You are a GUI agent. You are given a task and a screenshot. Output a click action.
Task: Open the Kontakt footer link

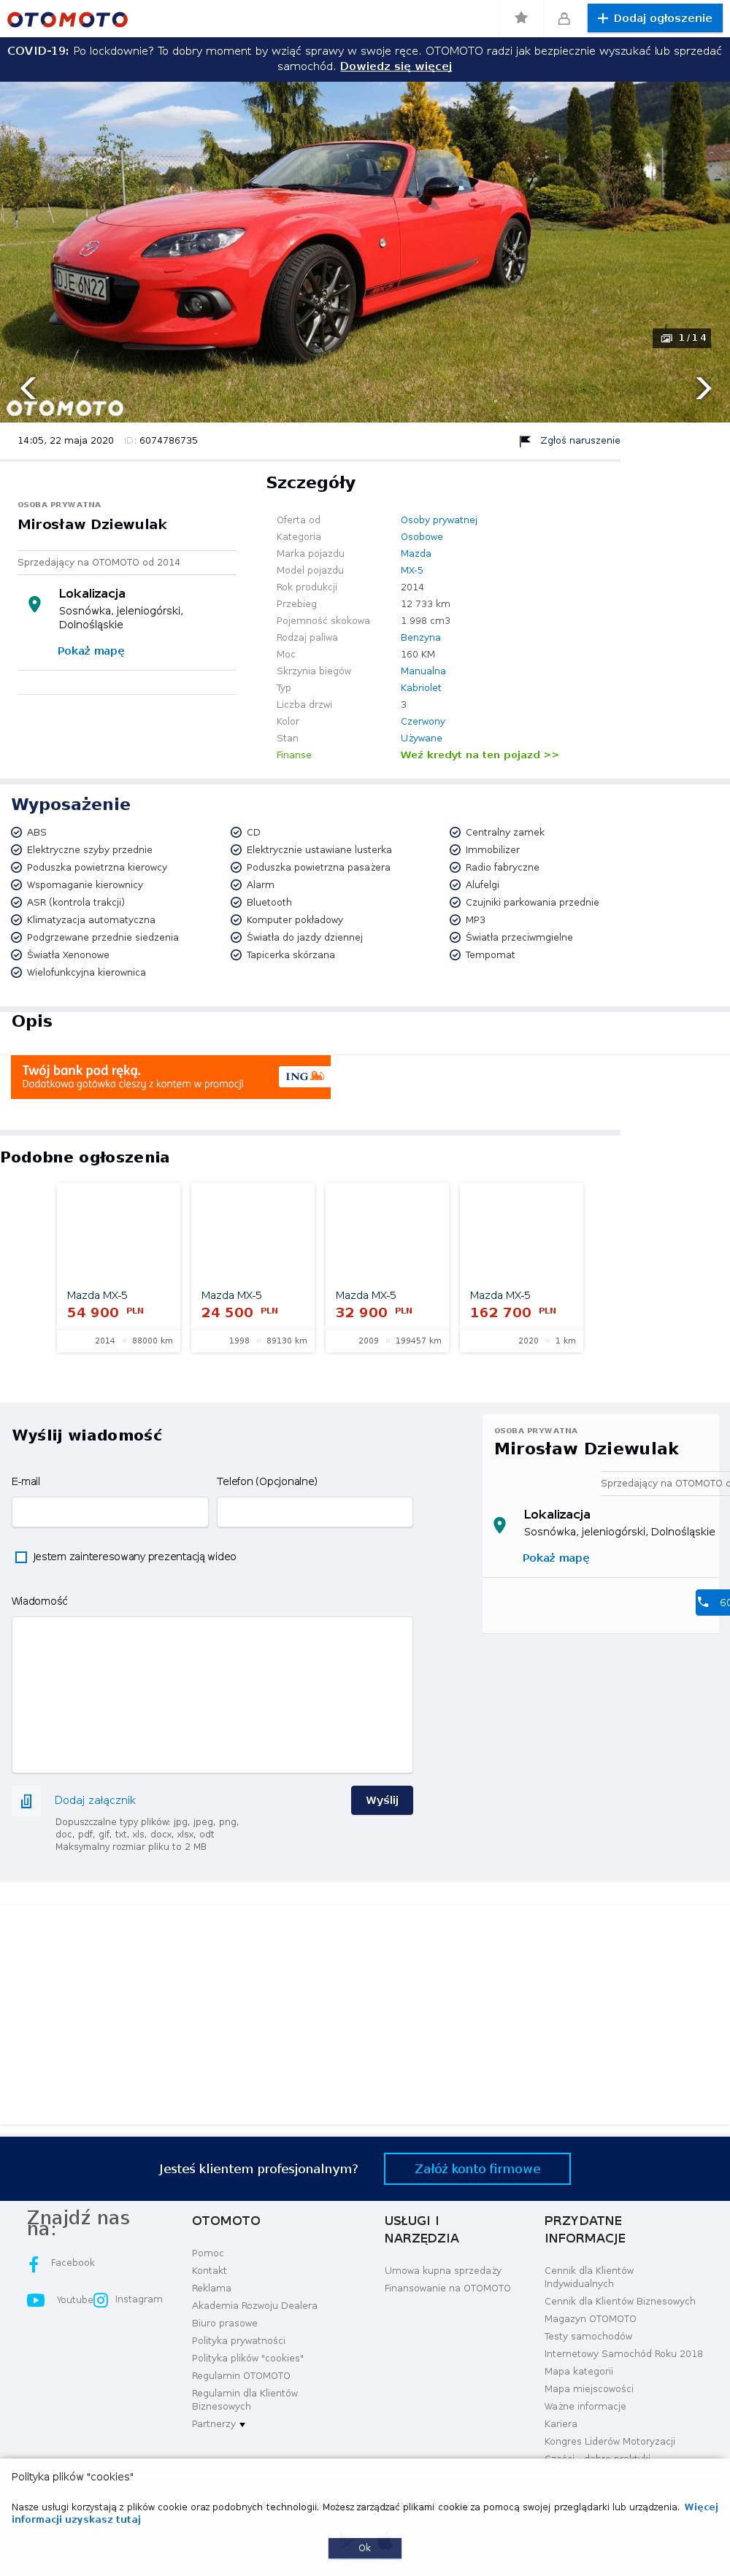(209, 2271)
